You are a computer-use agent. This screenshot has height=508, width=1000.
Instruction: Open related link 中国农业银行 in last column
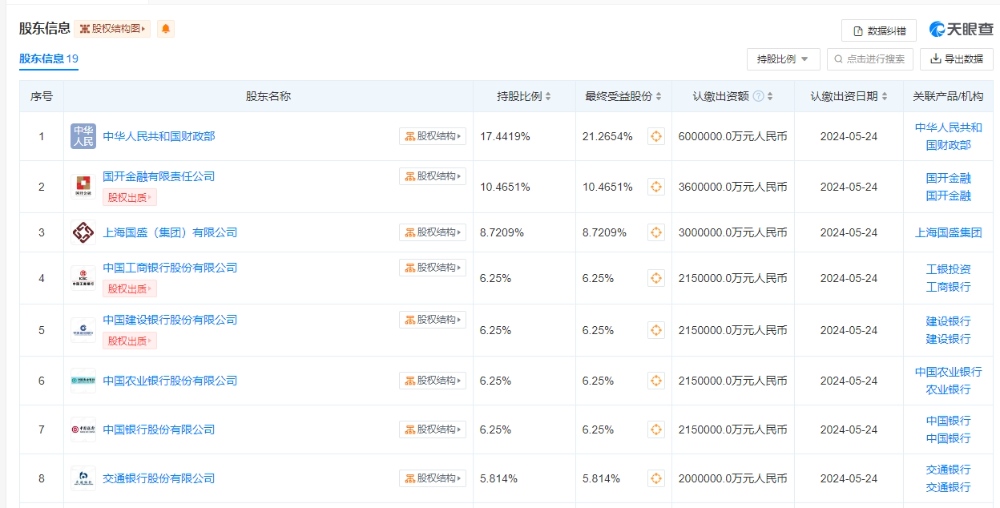tap(948, 372)
